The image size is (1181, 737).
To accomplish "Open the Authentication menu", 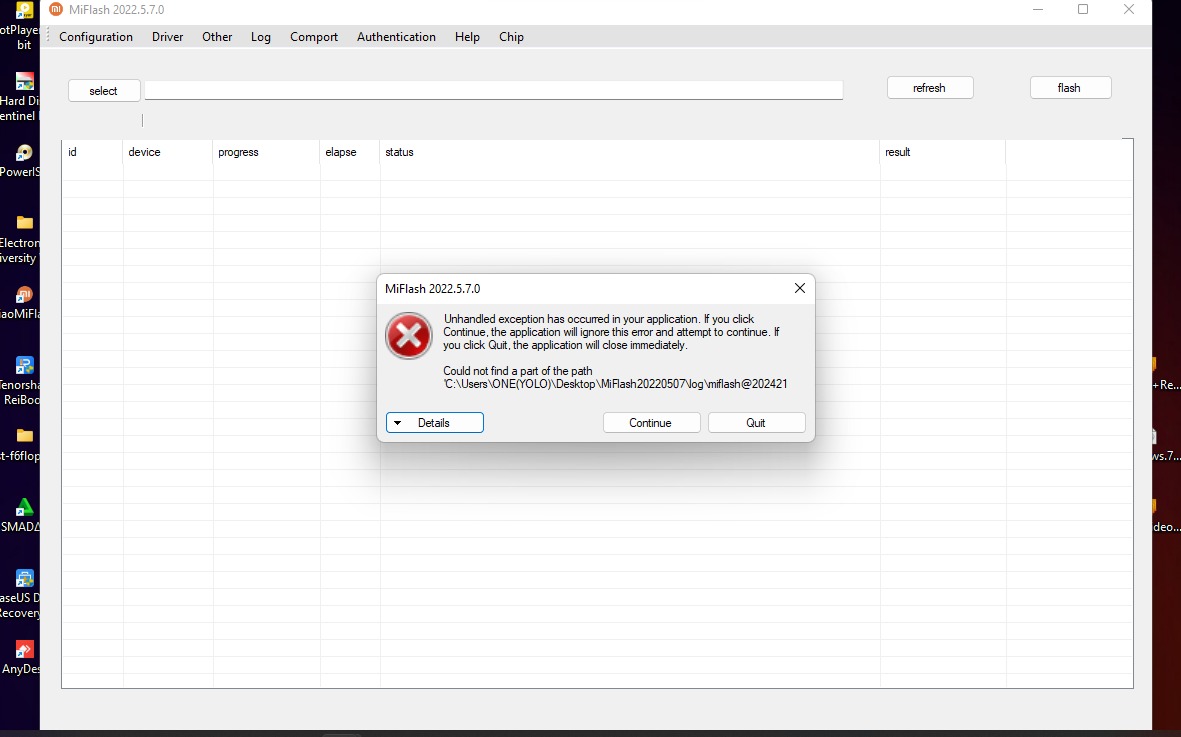I will pyautogui.click(x=396, y=37).
